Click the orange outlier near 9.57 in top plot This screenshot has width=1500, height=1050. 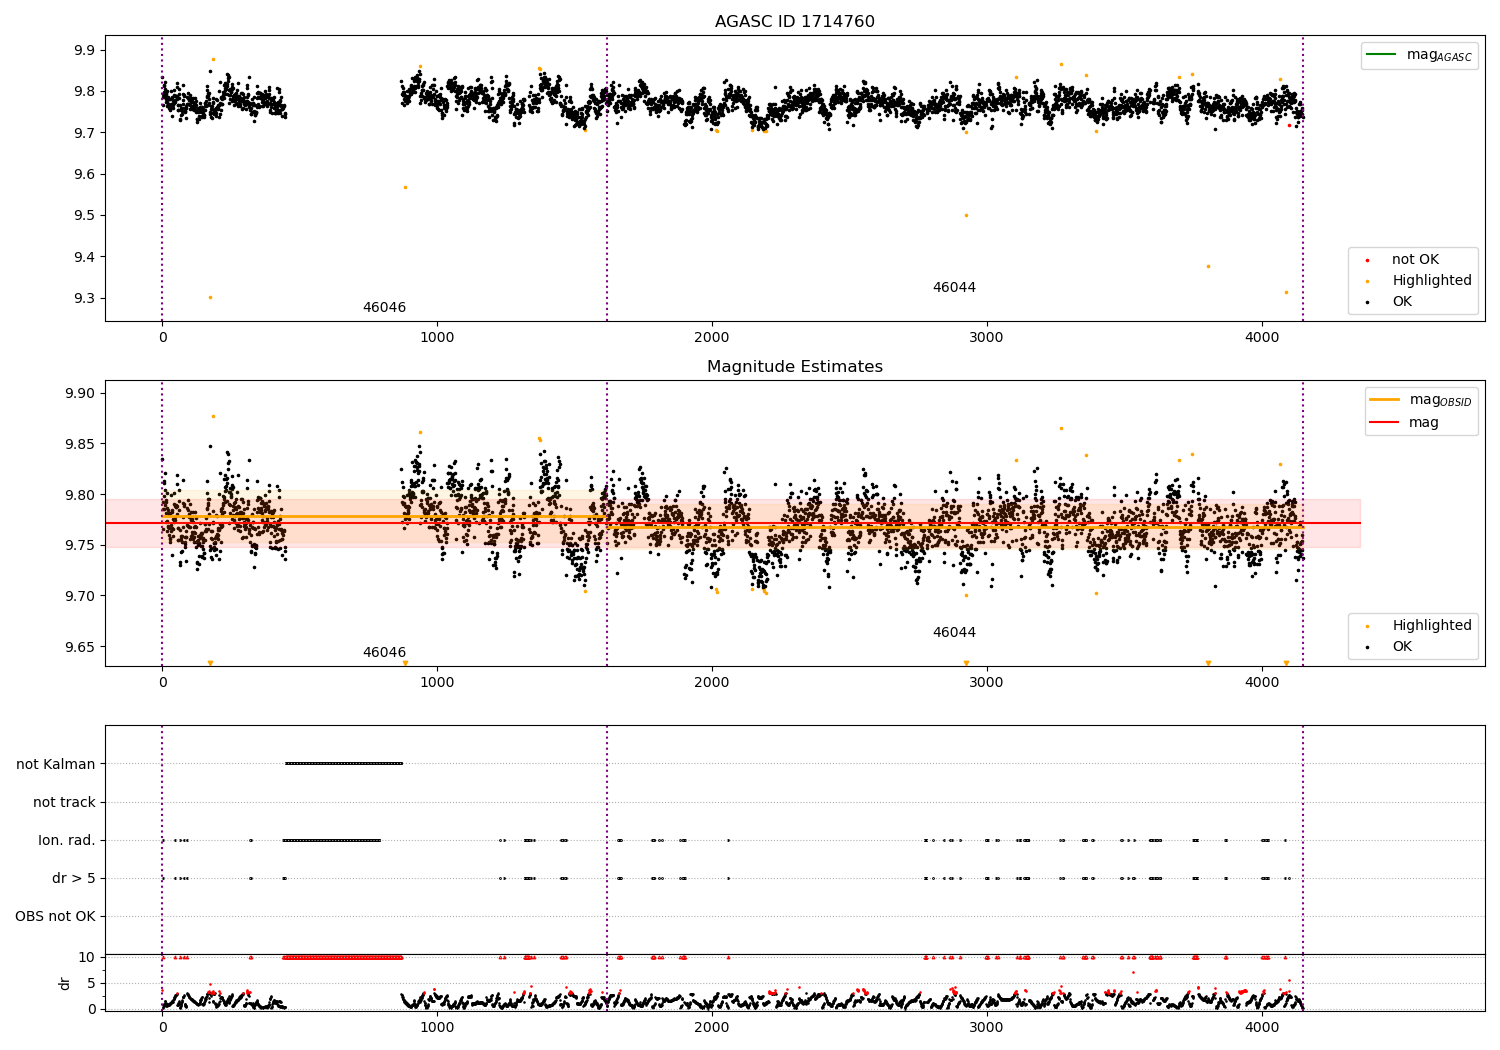(405, 187)
